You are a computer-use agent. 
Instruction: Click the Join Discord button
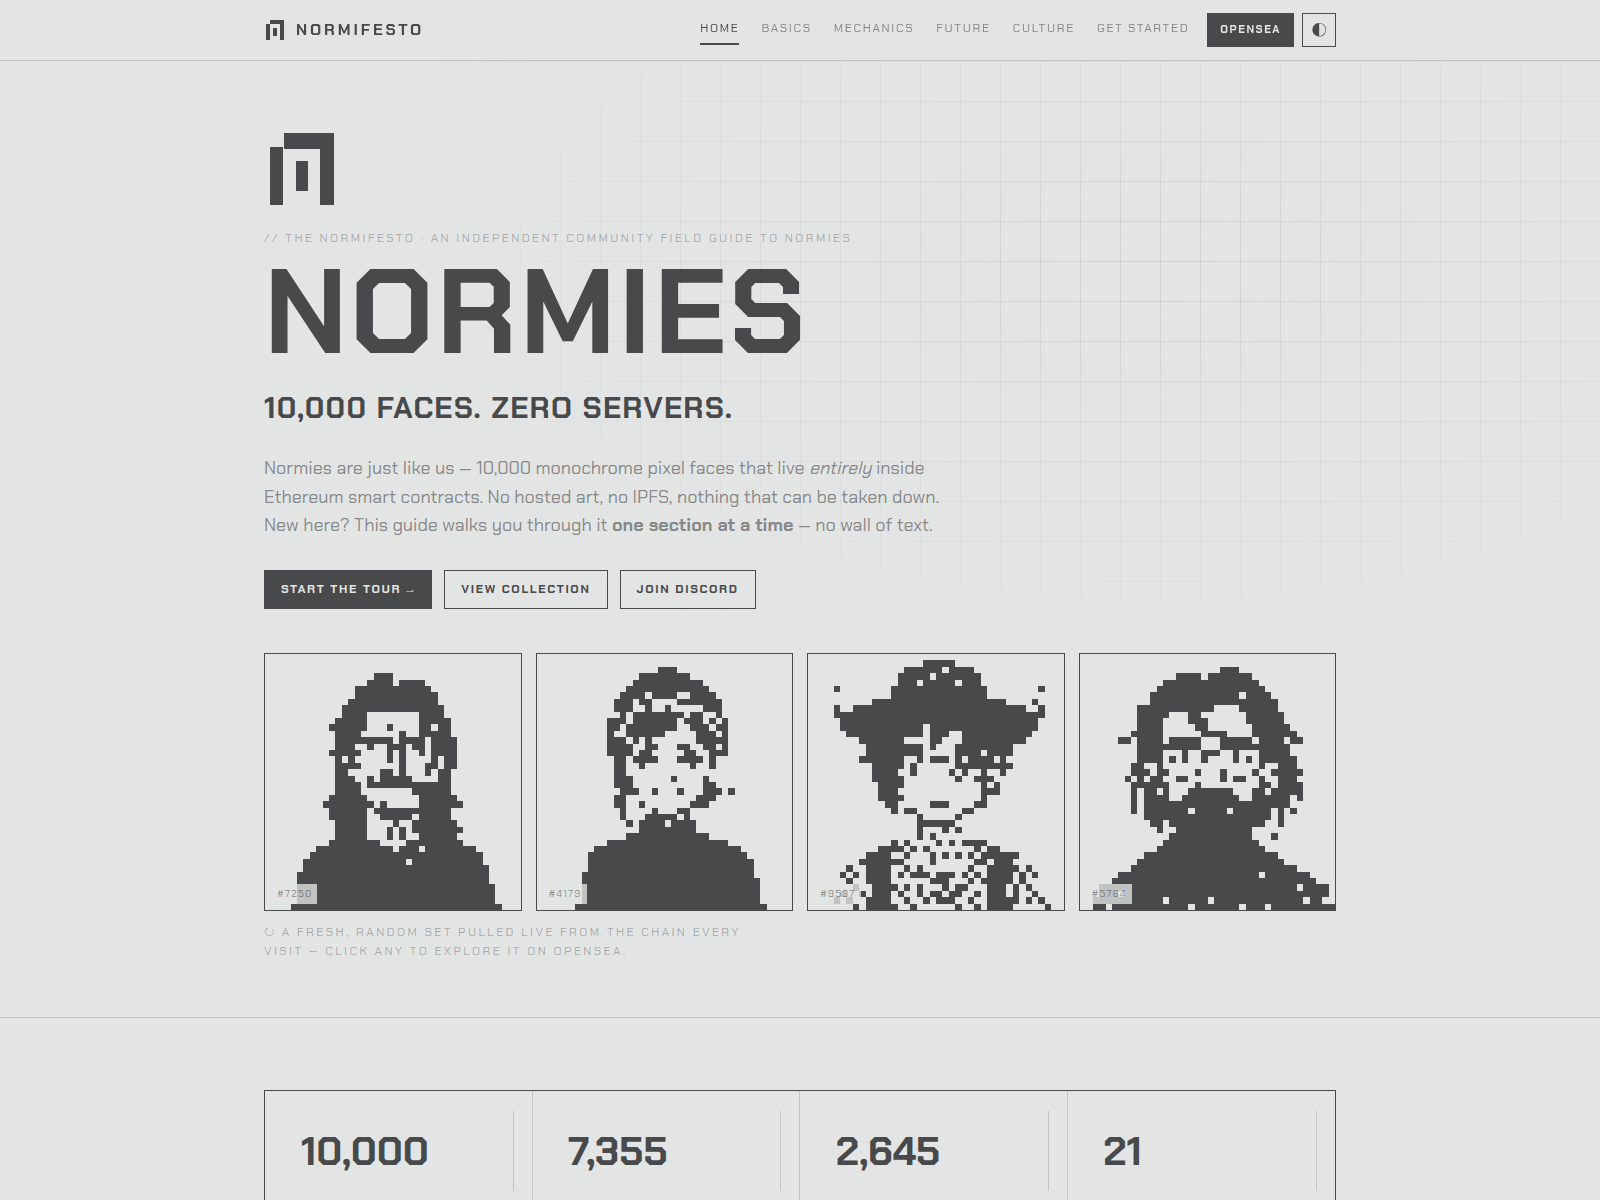[687, 589]
